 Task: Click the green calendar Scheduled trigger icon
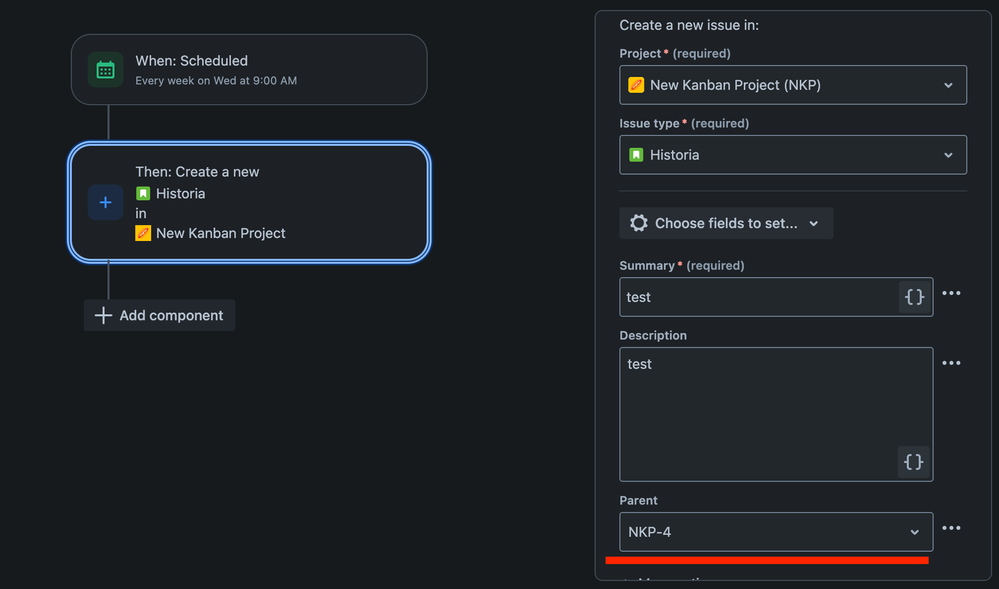click(105, 69)
